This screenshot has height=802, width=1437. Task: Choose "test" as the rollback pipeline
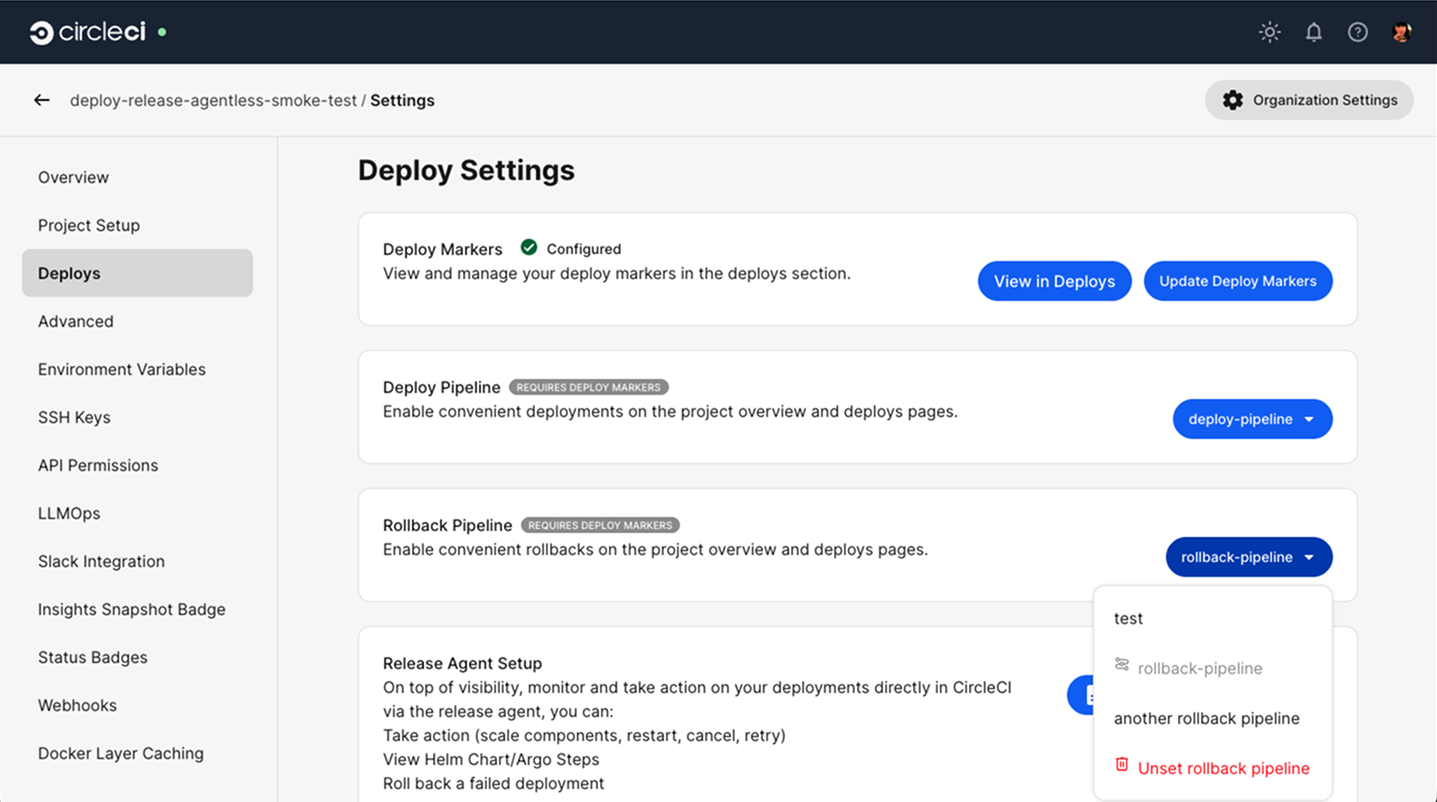1128,618
